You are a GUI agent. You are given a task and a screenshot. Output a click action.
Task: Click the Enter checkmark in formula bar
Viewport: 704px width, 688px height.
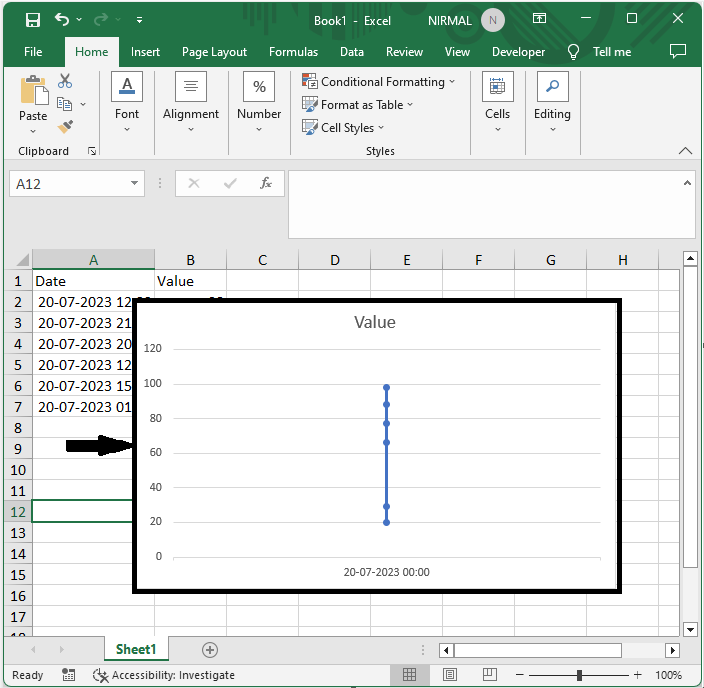click(x=230, y=183)
